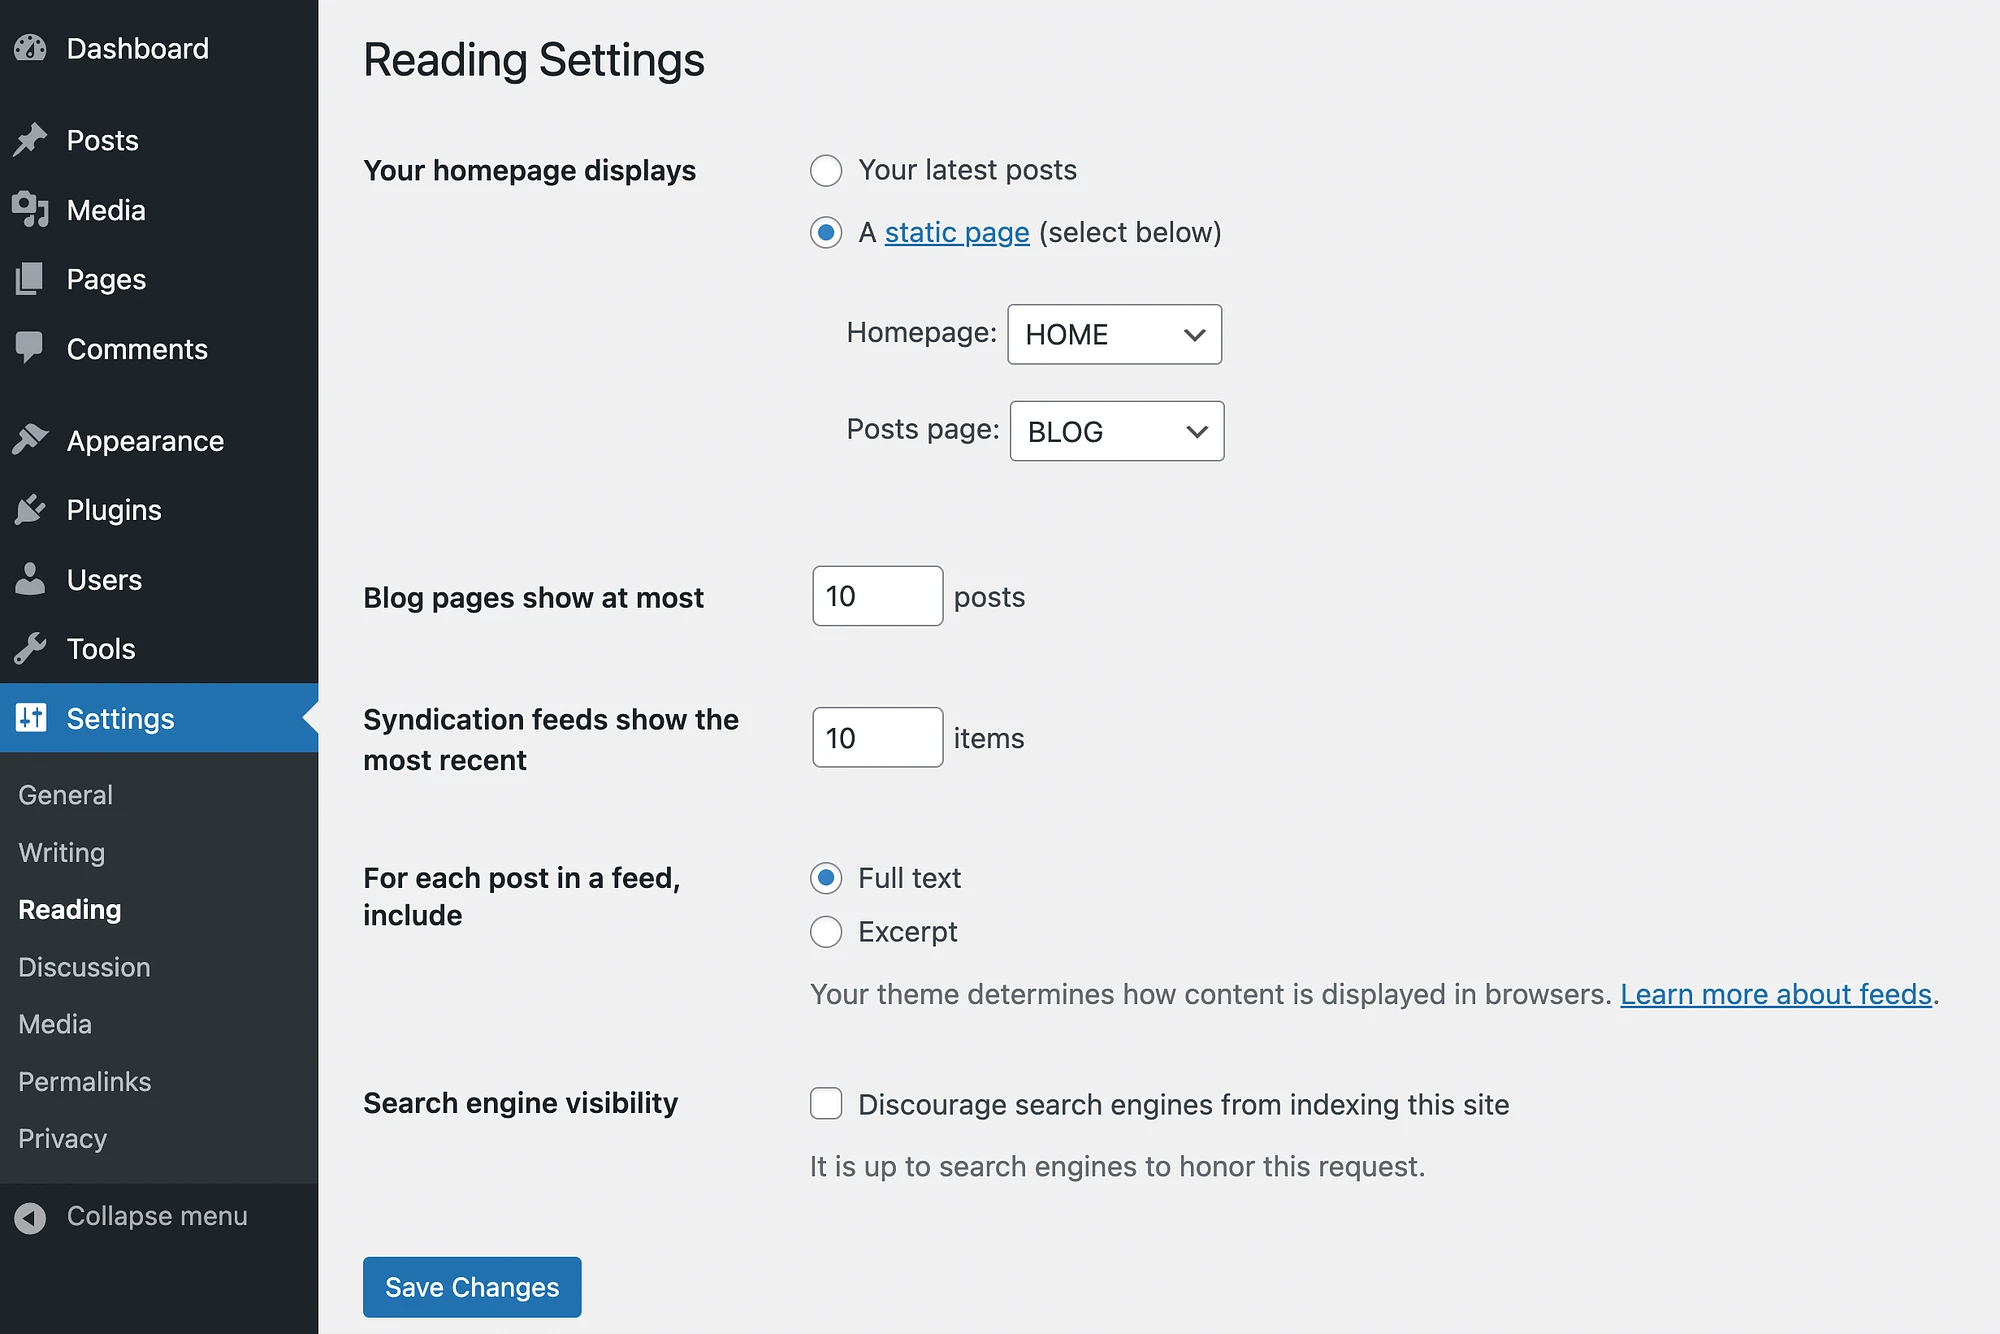Click the Media icon in sidebar

coord(31,208)
